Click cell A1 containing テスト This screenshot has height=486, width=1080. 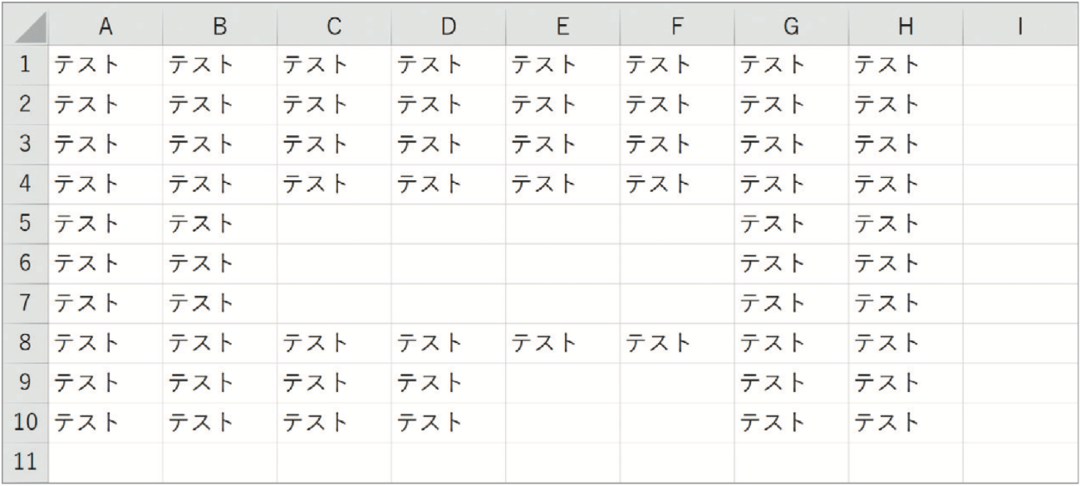105,65
